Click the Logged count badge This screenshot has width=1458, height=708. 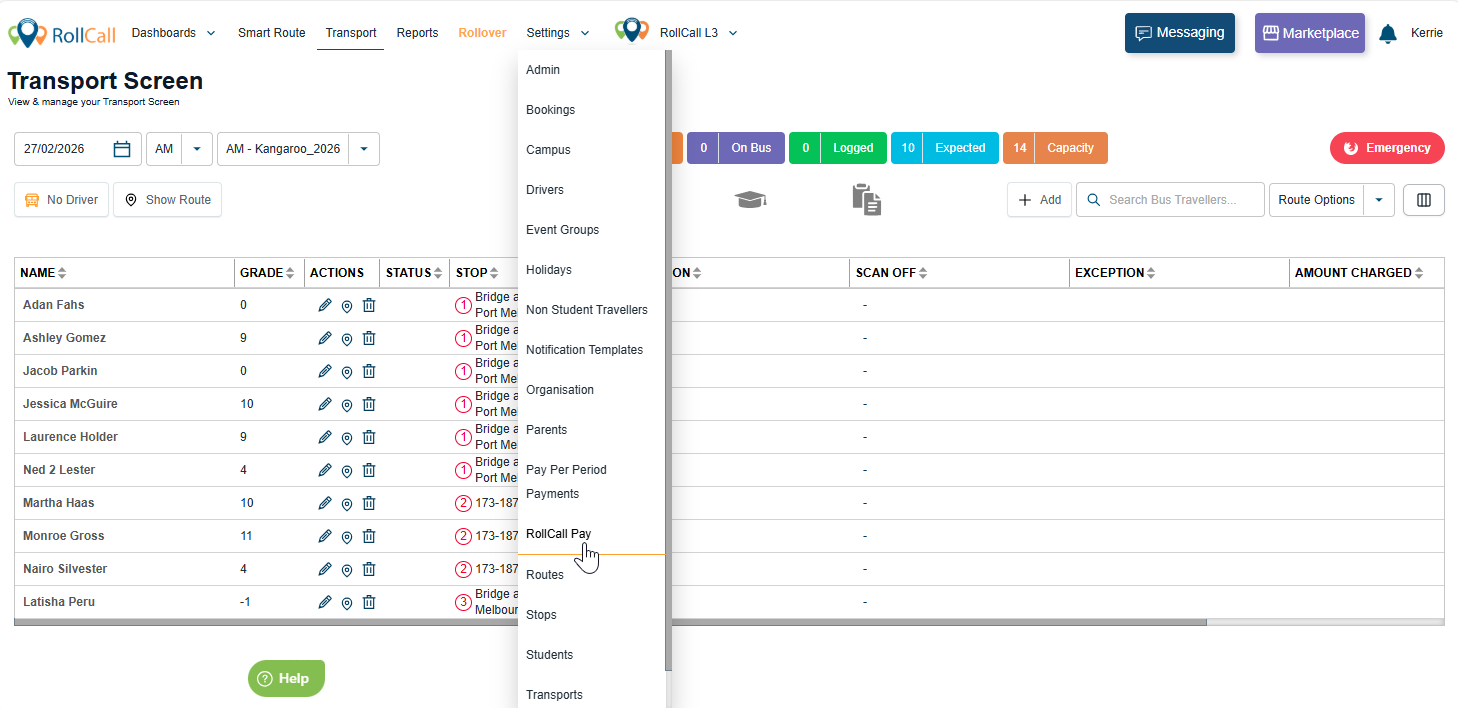(x=838, y=148)
